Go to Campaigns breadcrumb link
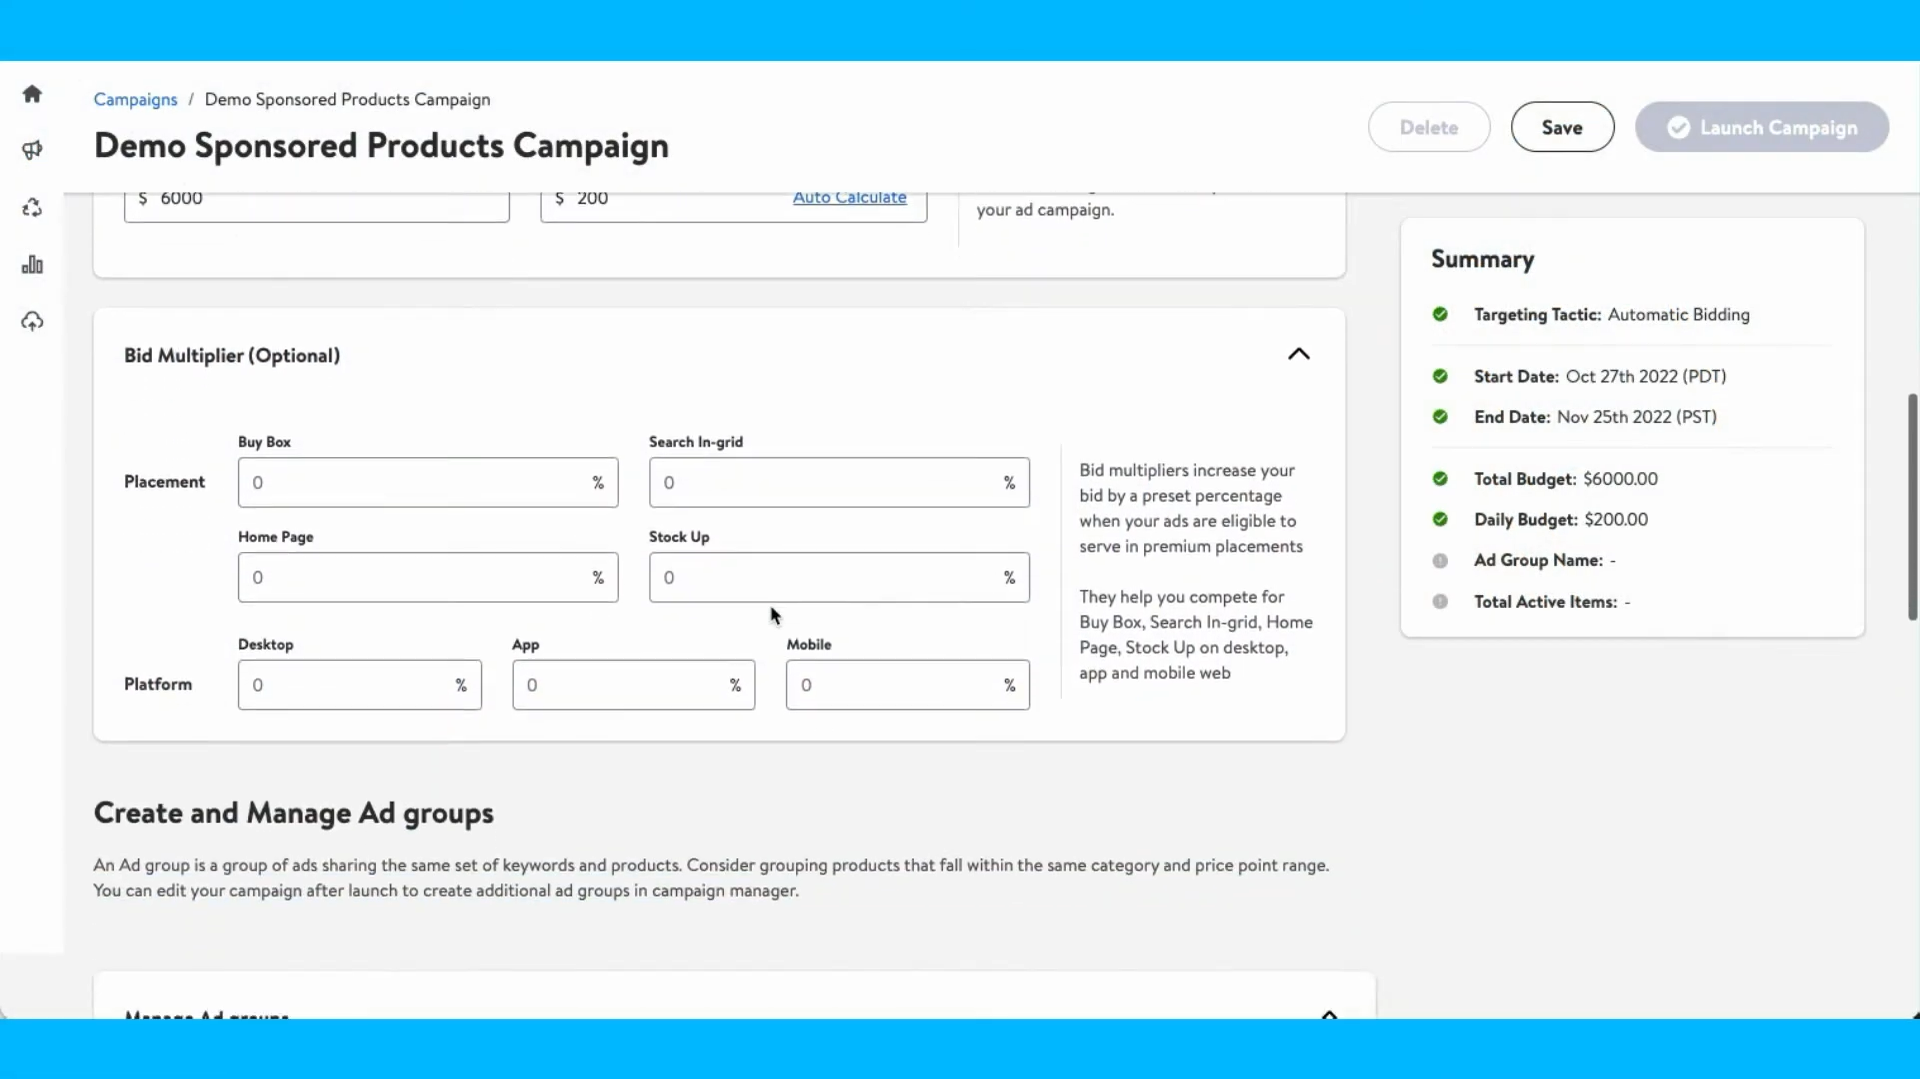The width and height of the screenshot is (1920, 1079). (135, 99)
